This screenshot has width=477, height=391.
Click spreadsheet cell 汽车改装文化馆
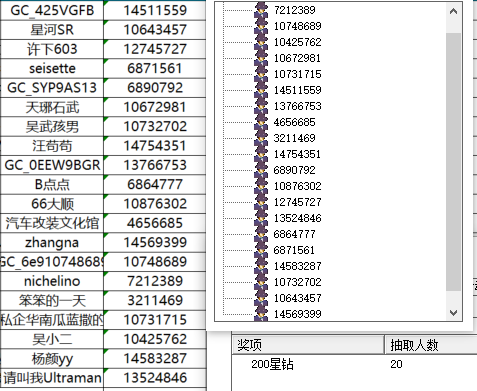point(52,223)
